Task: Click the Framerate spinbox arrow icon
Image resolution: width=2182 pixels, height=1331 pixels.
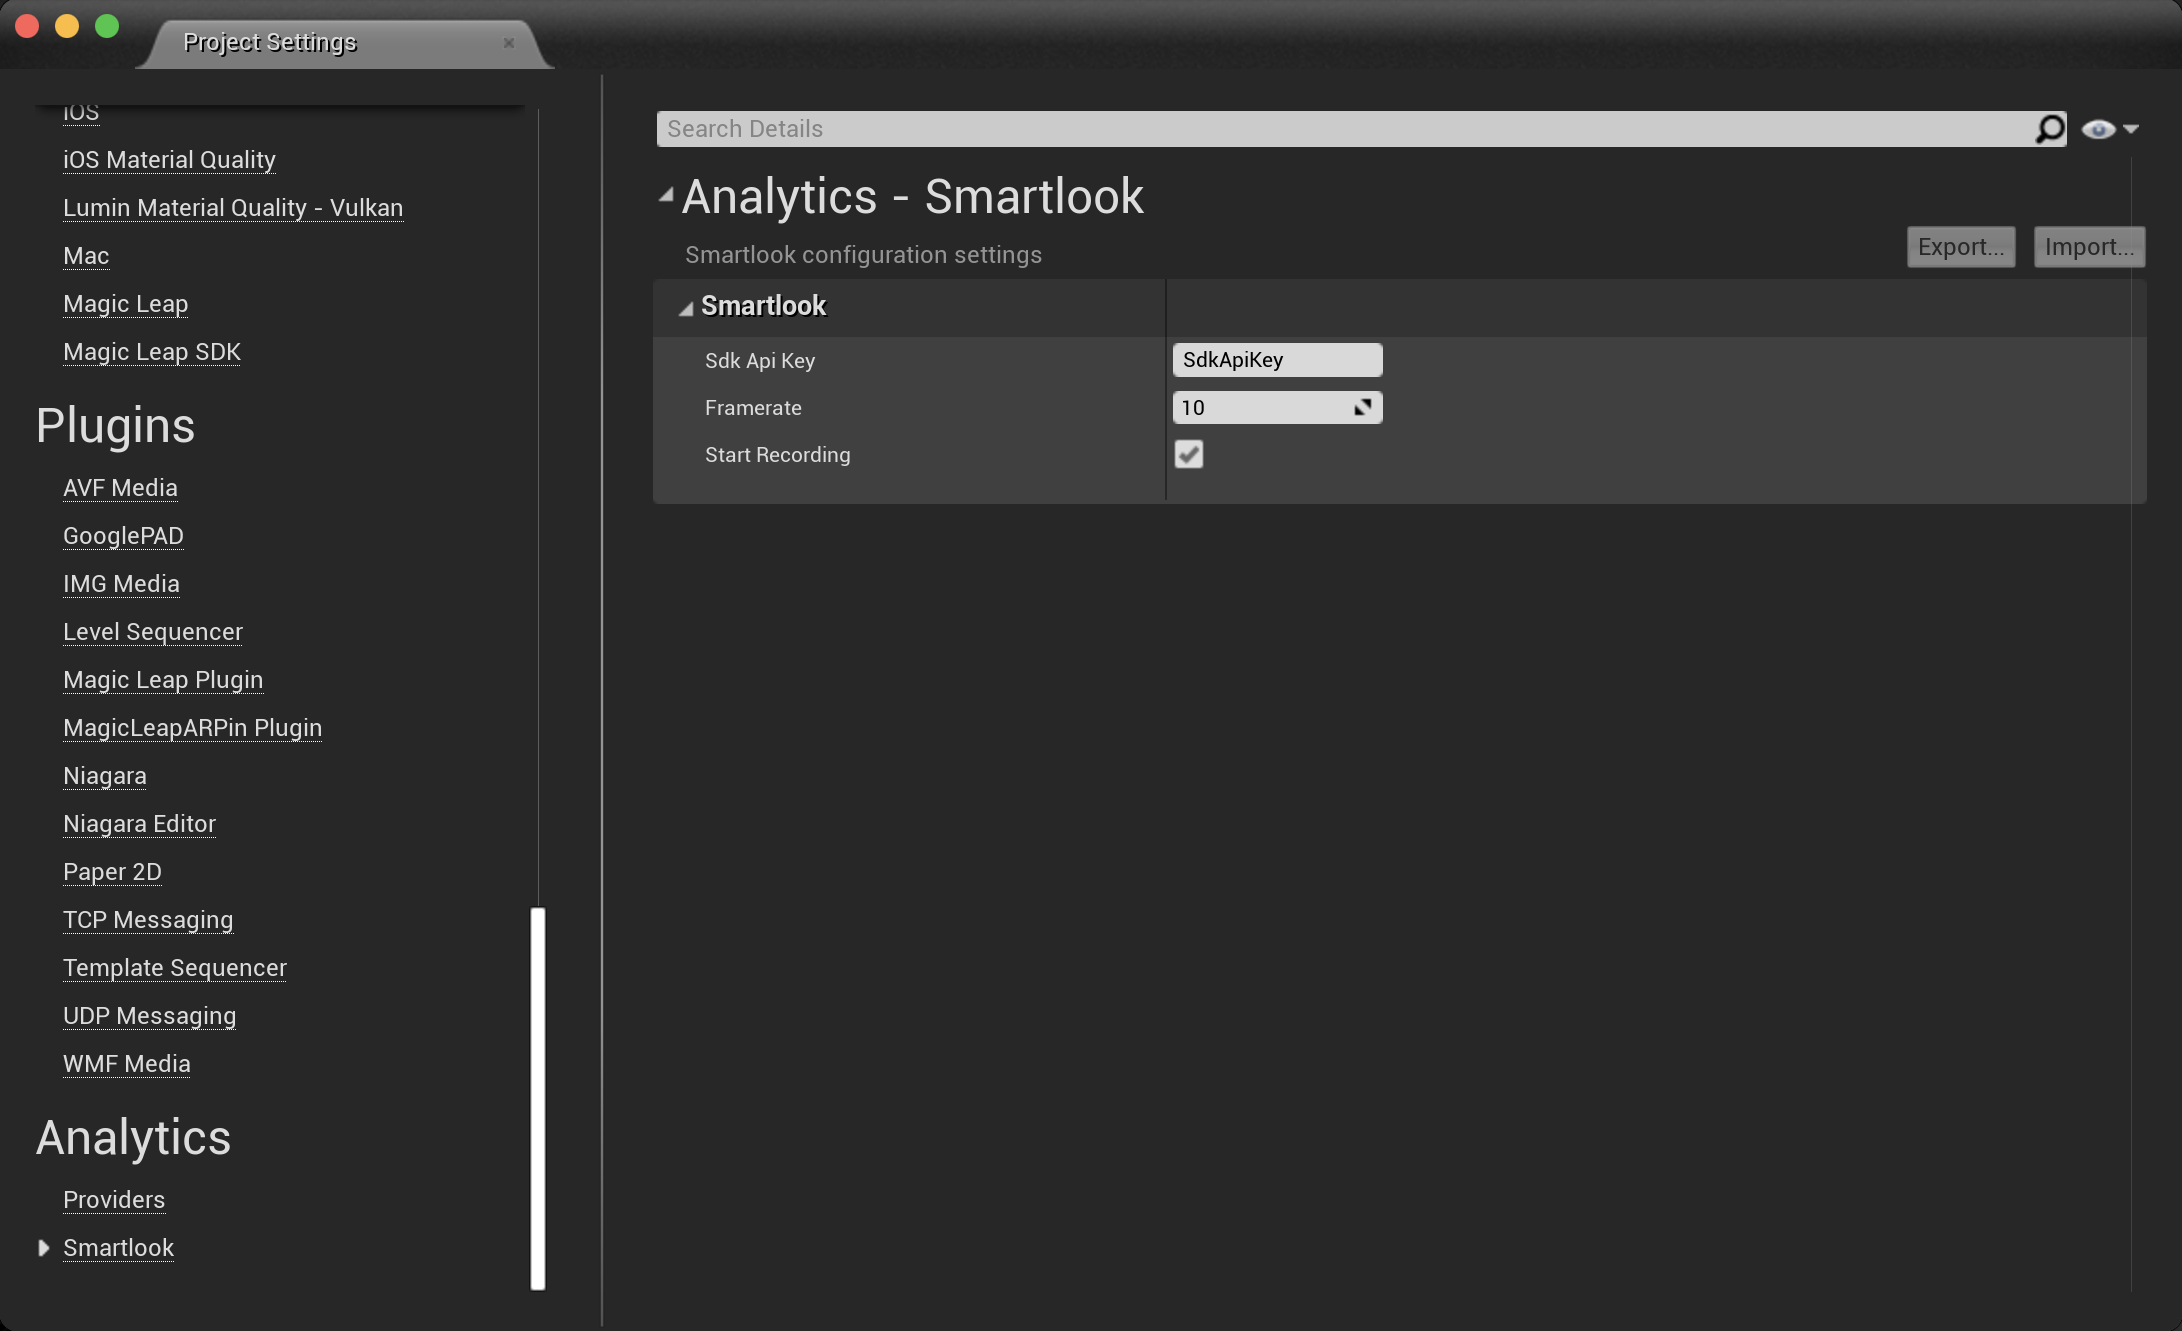Action: [x=1362, y=407]
